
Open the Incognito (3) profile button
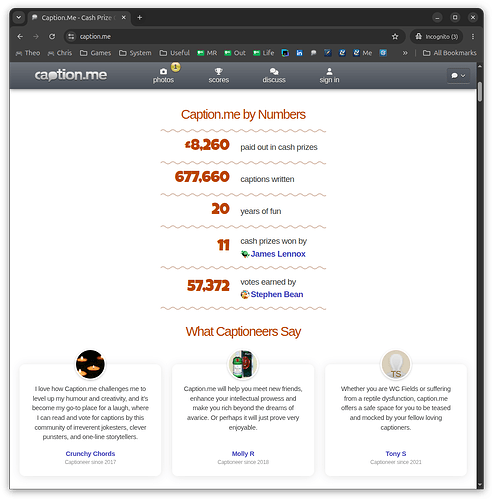coord(436,36)
